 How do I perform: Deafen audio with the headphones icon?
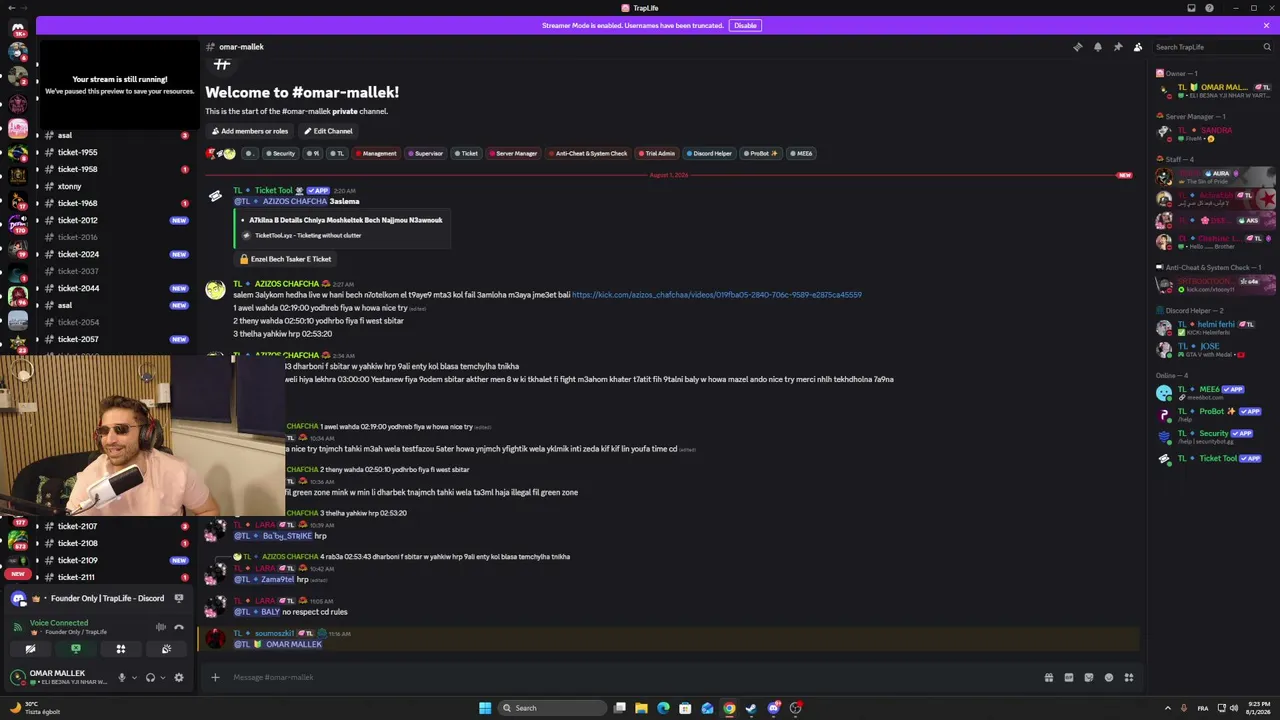coord(150,677)
